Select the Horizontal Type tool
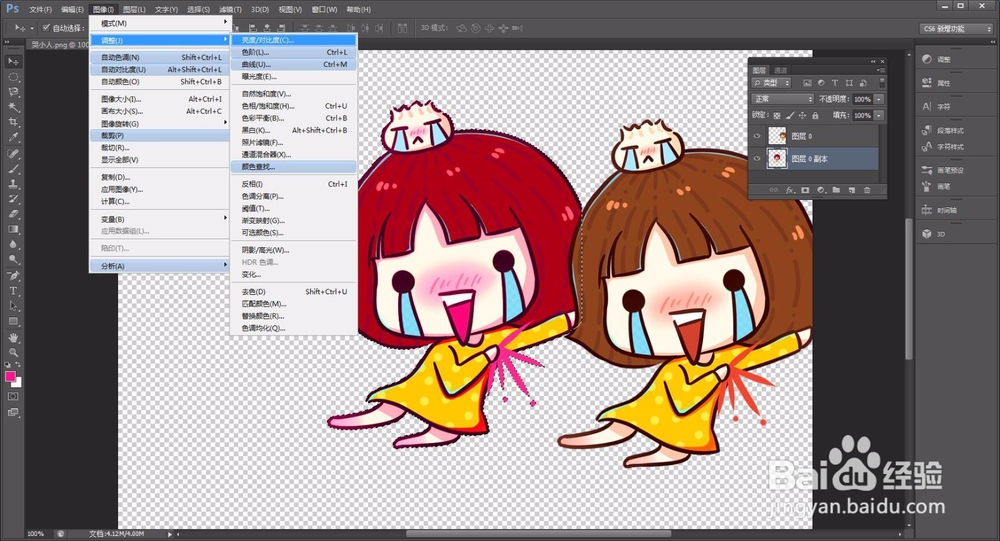1000x541 pixels. click(x=13, y=291)
